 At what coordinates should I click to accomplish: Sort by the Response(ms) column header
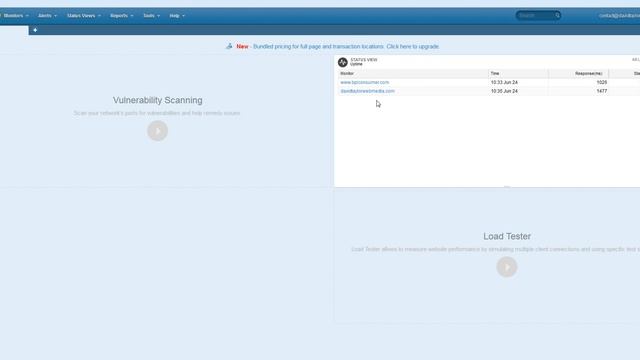[578, 73]
